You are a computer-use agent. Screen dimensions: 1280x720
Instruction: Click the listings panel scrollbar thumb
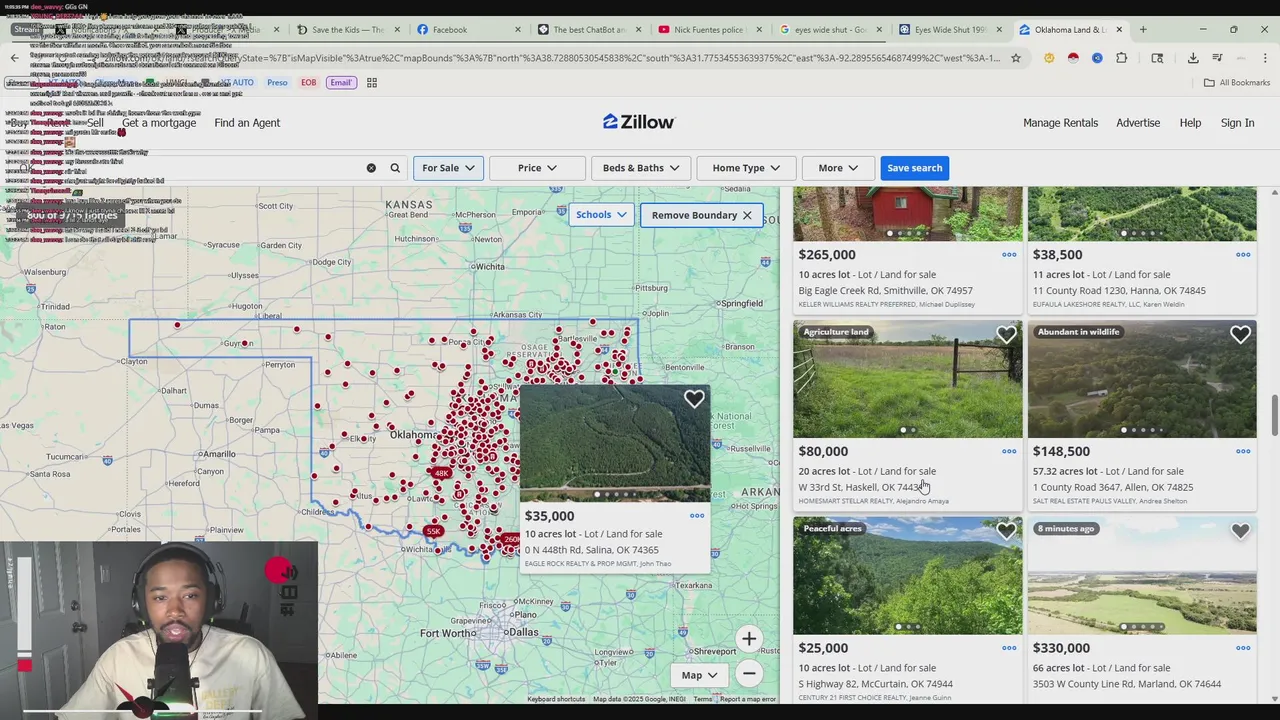tap(1274, 415)
